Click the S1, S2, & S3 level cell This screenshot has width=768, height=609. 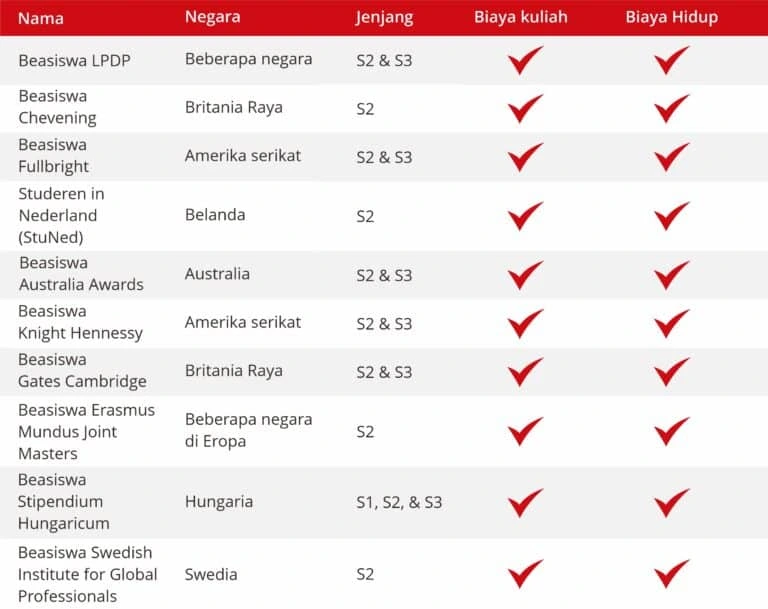point(399,502)
